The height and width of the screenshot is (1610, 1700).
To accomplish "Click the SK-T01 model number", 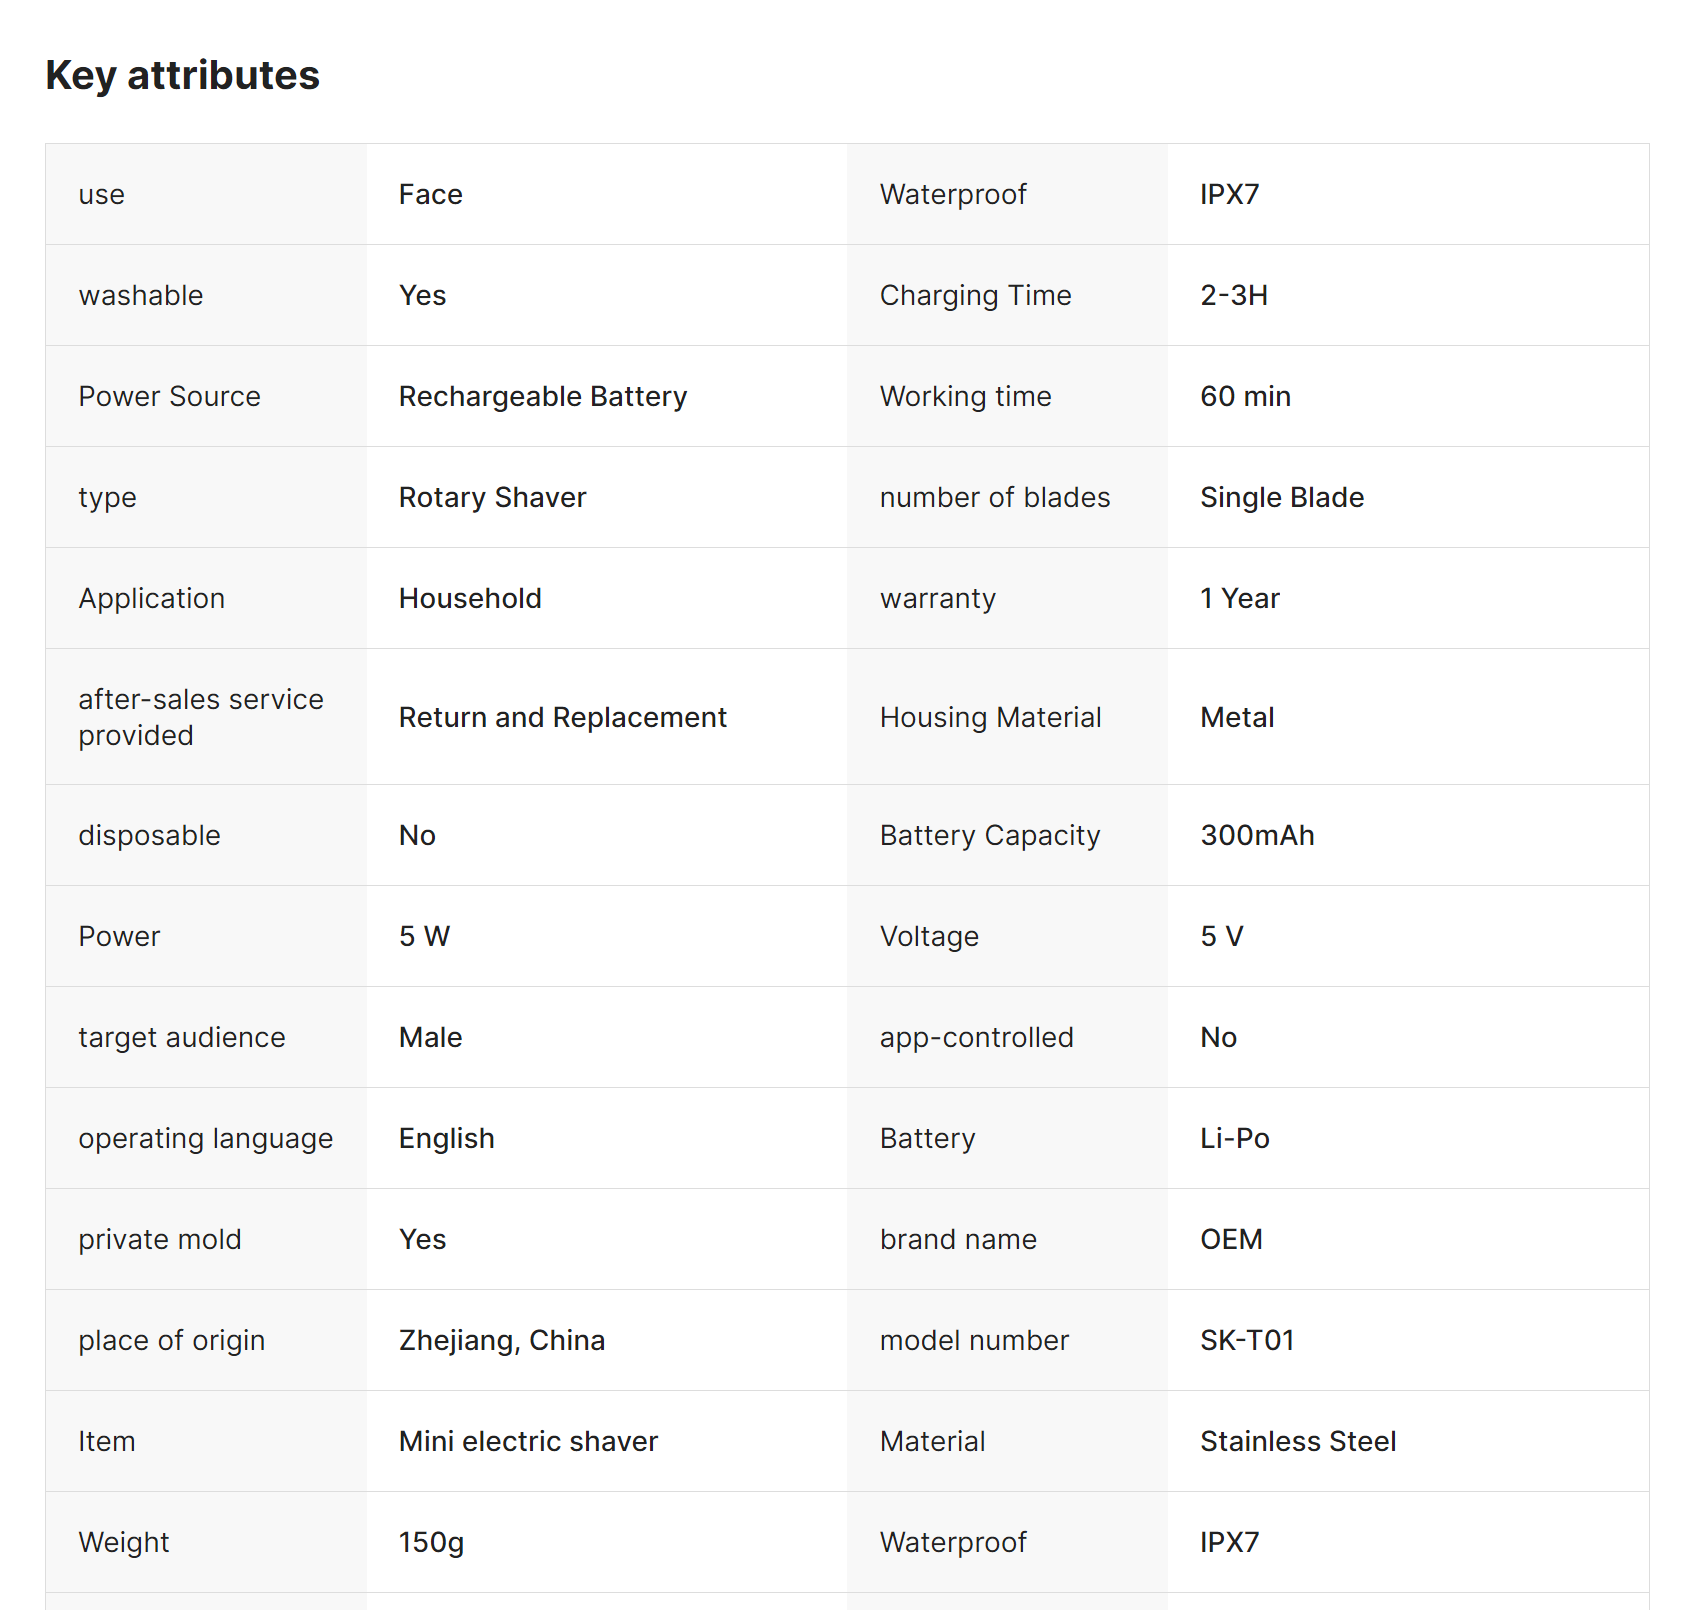I will (x=1247, y=1341).
